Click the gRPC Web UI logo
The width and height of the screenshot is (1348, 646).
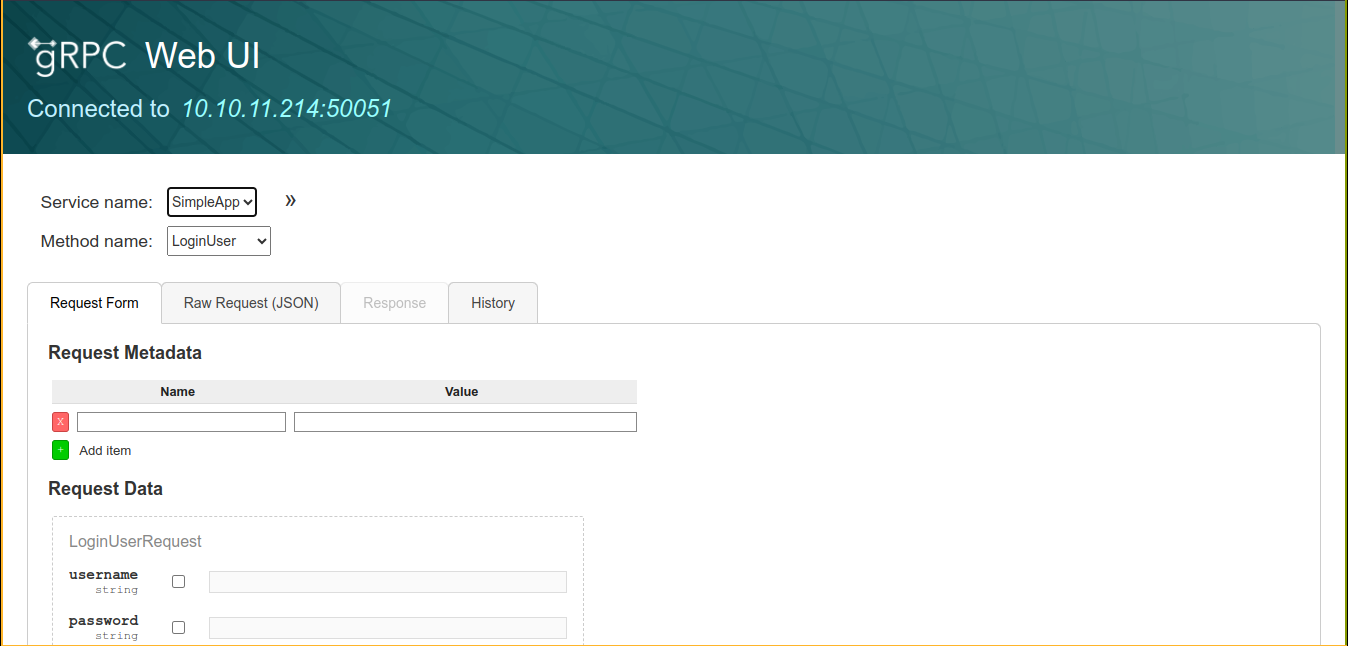point(144,57)
